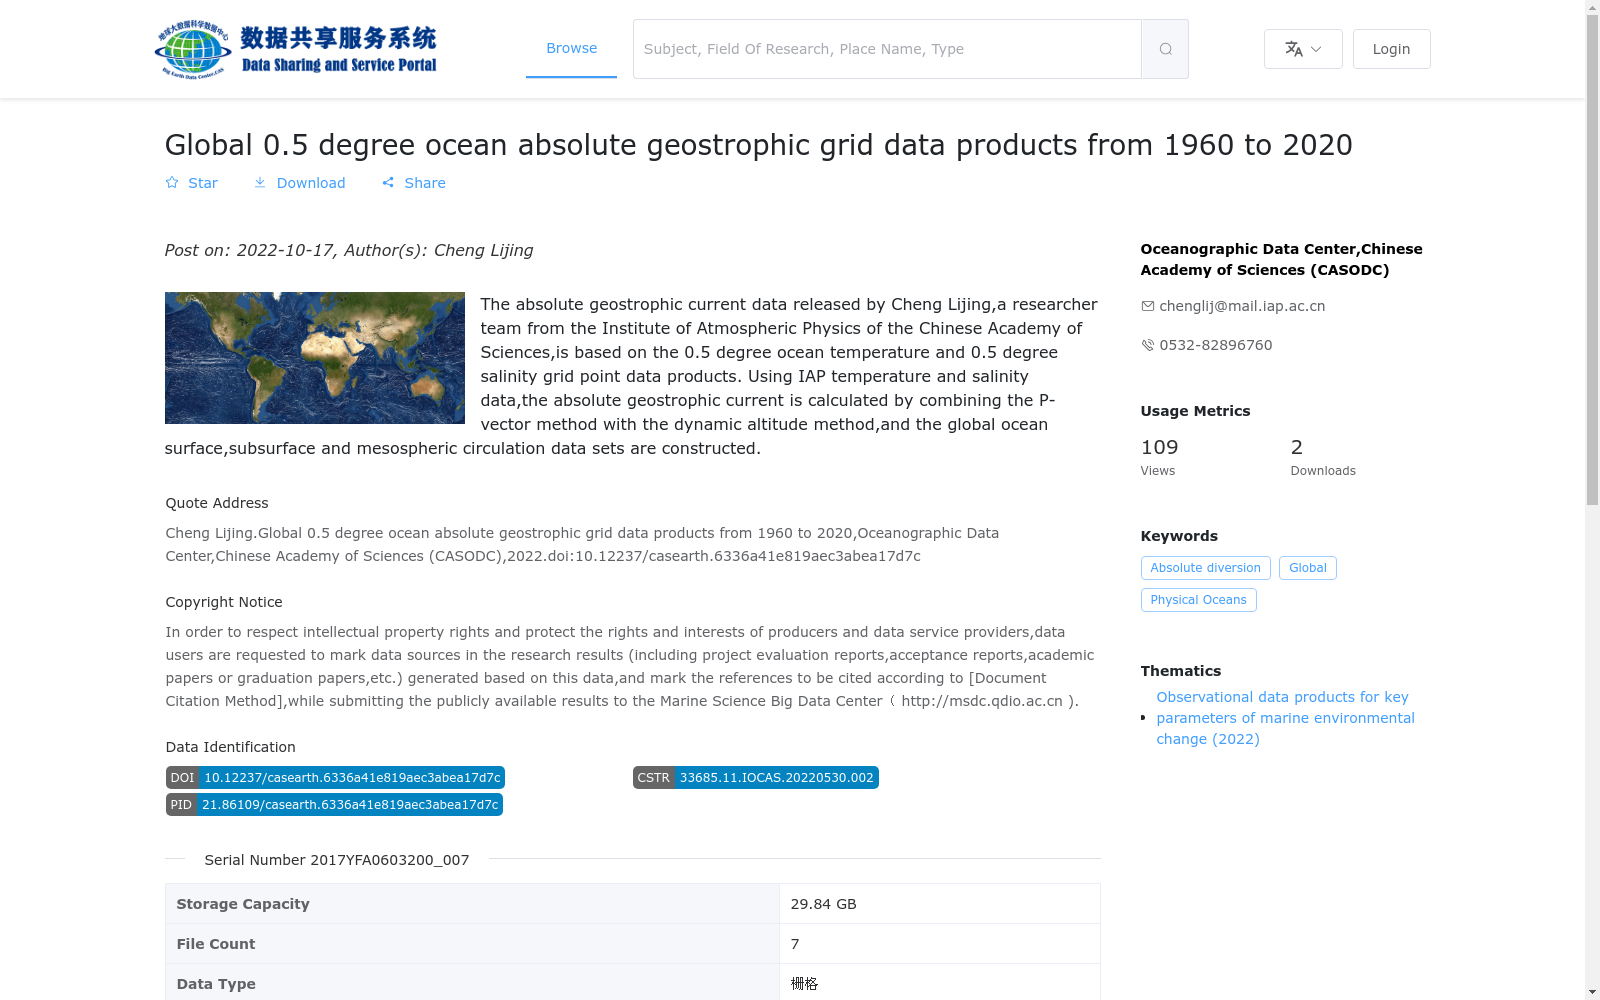Select the Global keyword tag

point(1307,568)
